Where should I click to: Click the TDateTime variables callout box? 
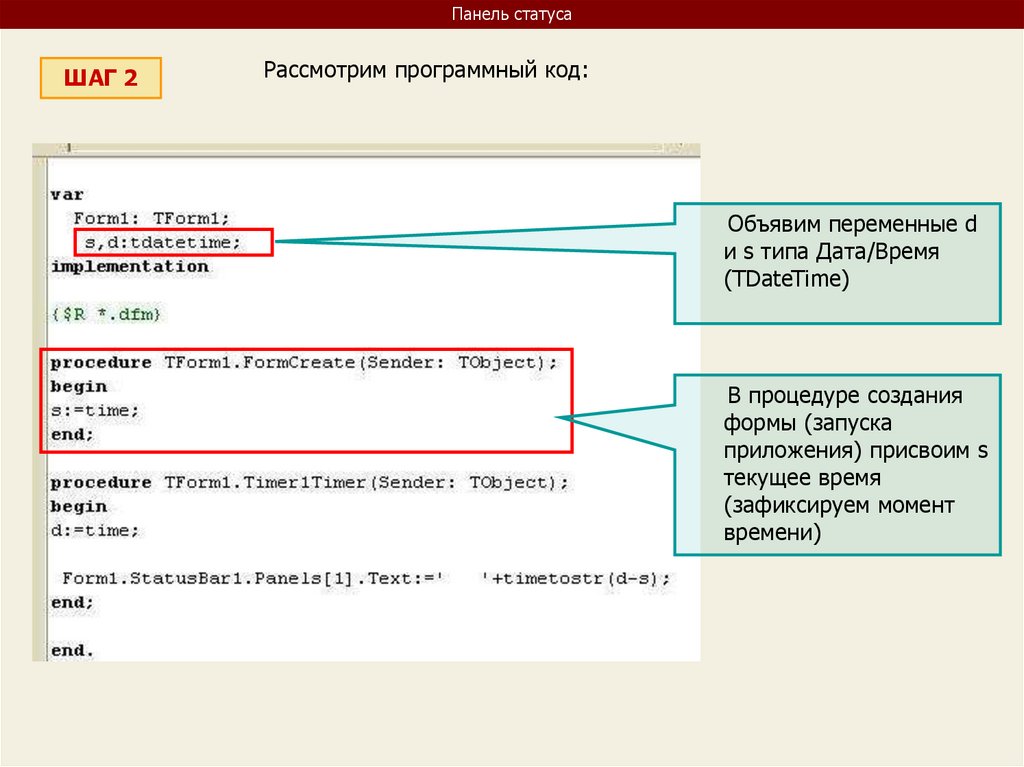(837, 263)
